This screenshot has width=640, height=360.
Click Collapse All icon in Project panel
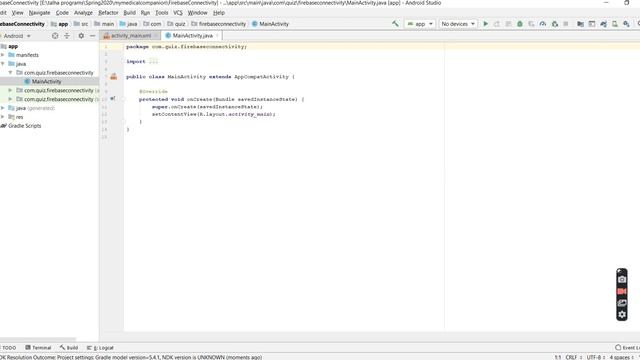point(67,36)
